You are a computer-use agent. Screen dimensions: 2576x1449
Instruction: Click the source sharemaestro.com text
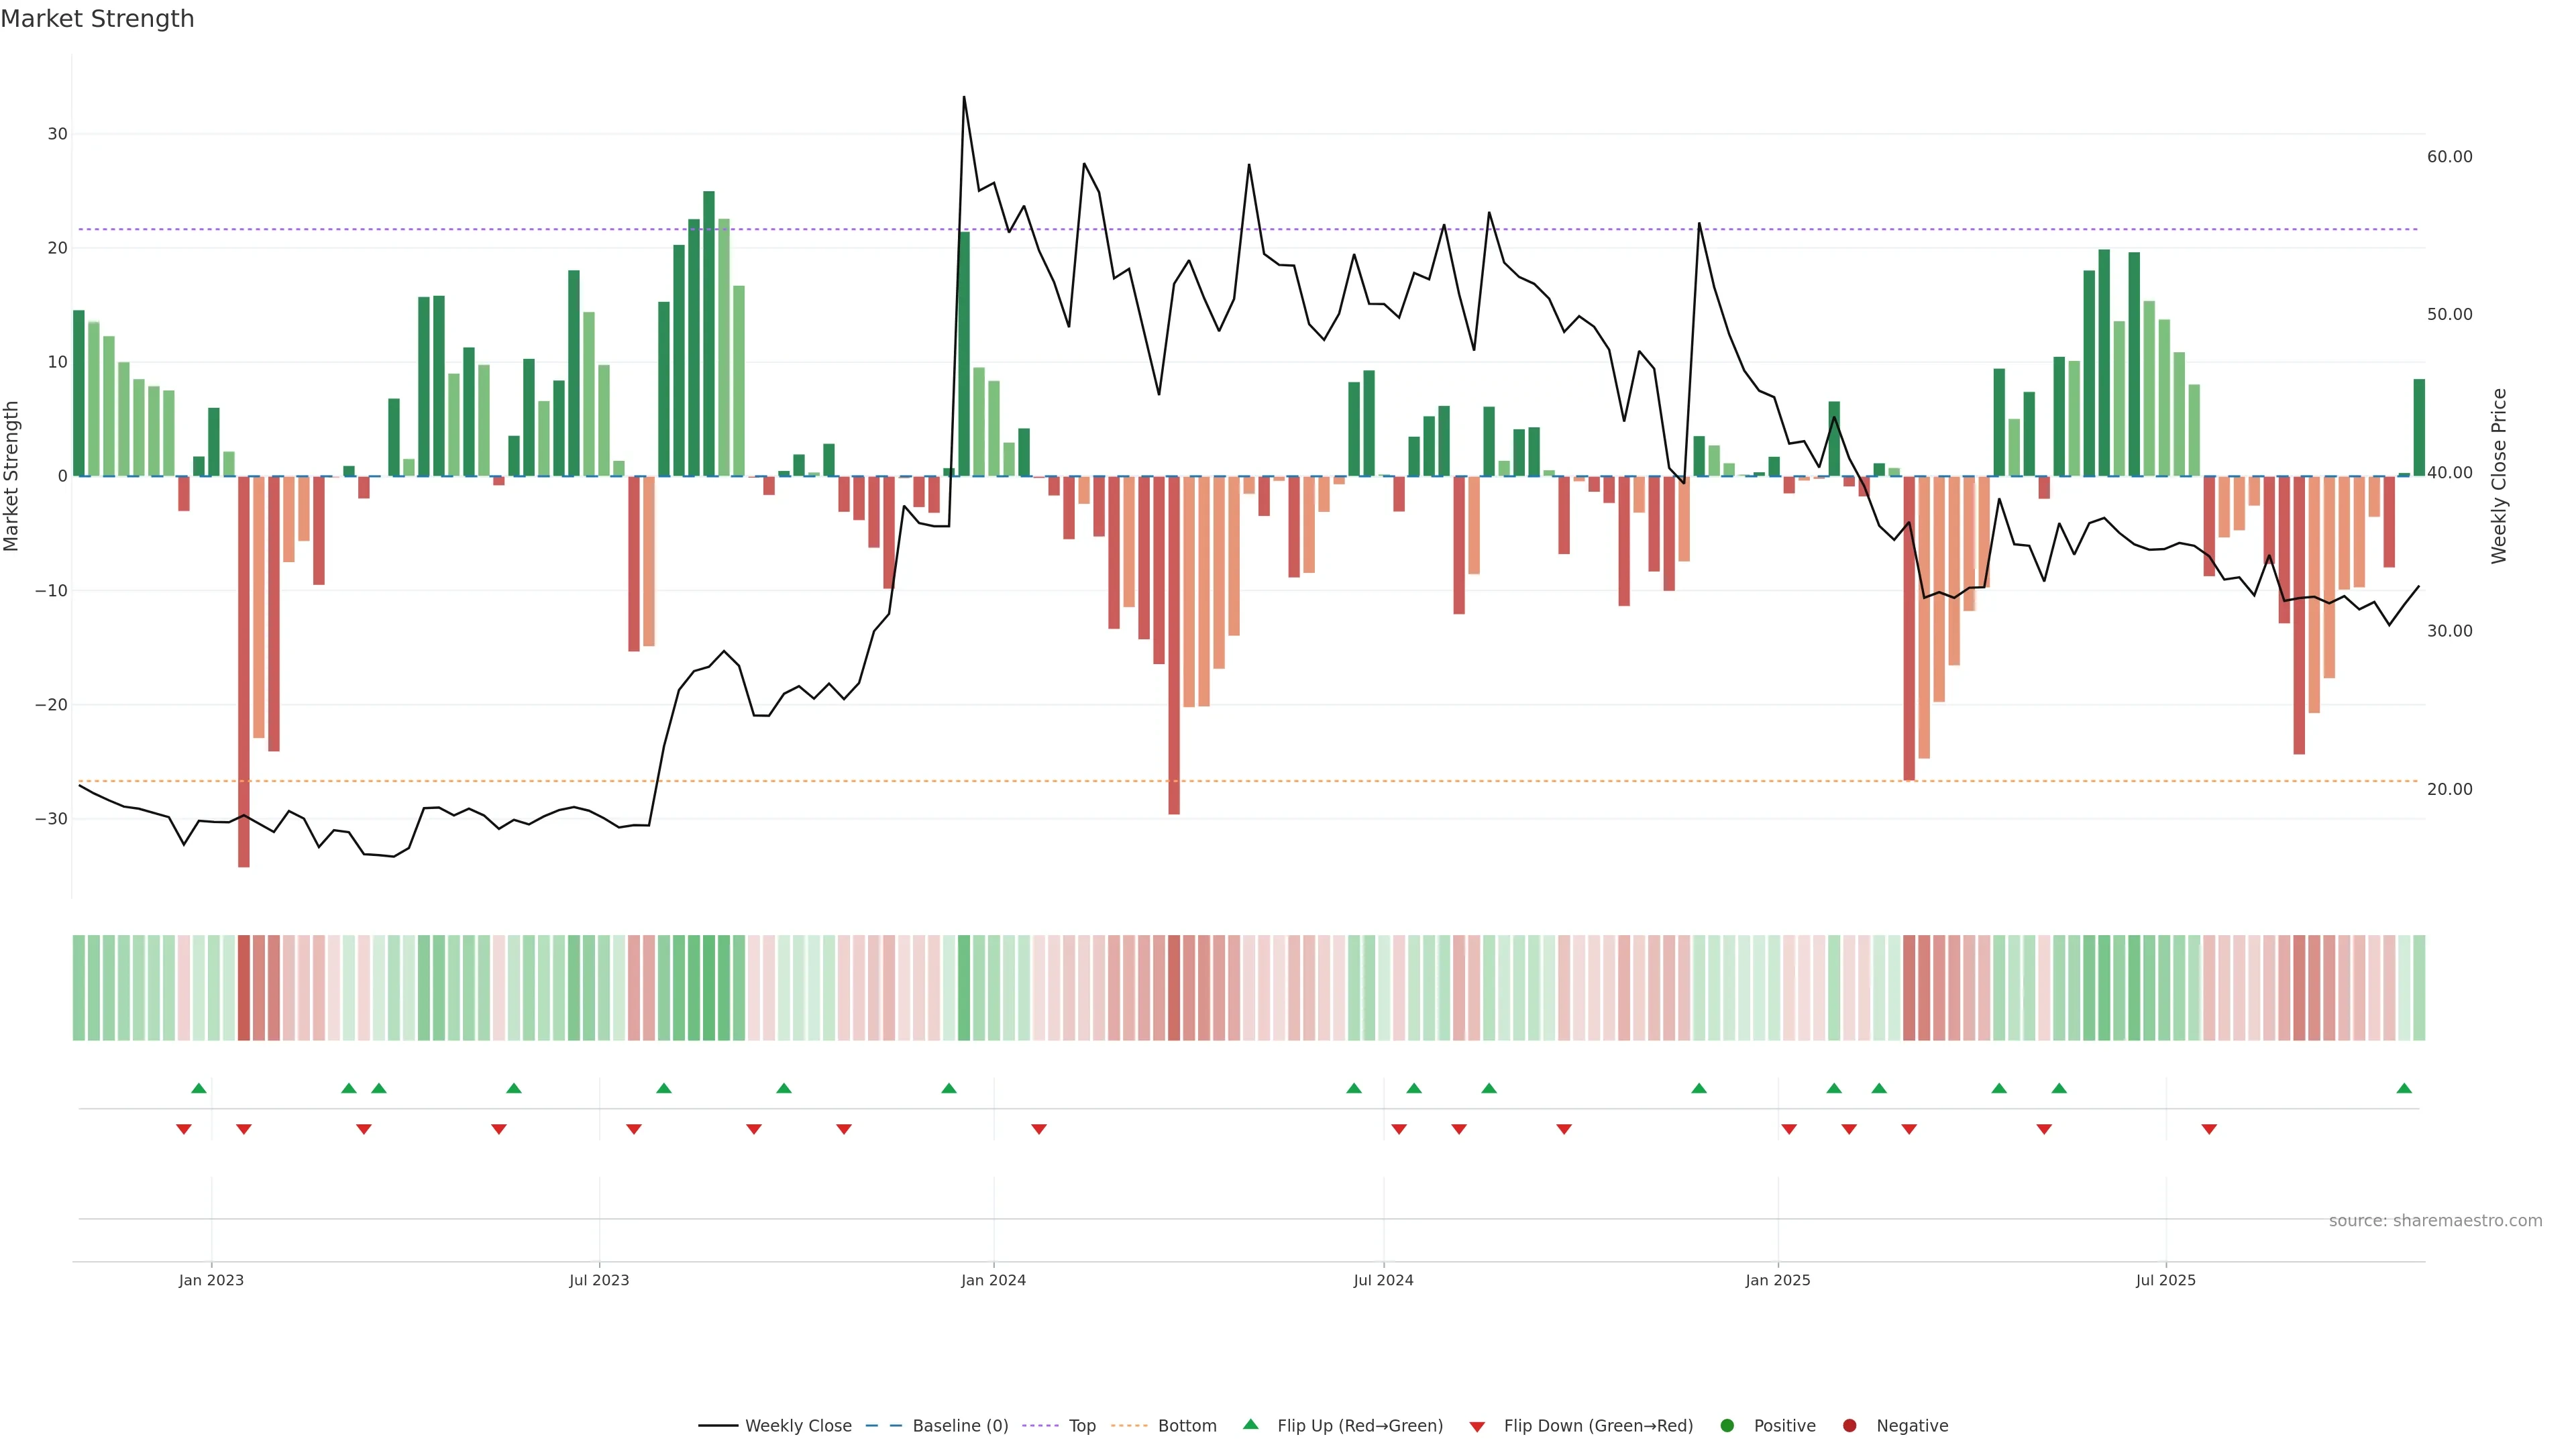pyautogui.click(x=2435, y=1220)
